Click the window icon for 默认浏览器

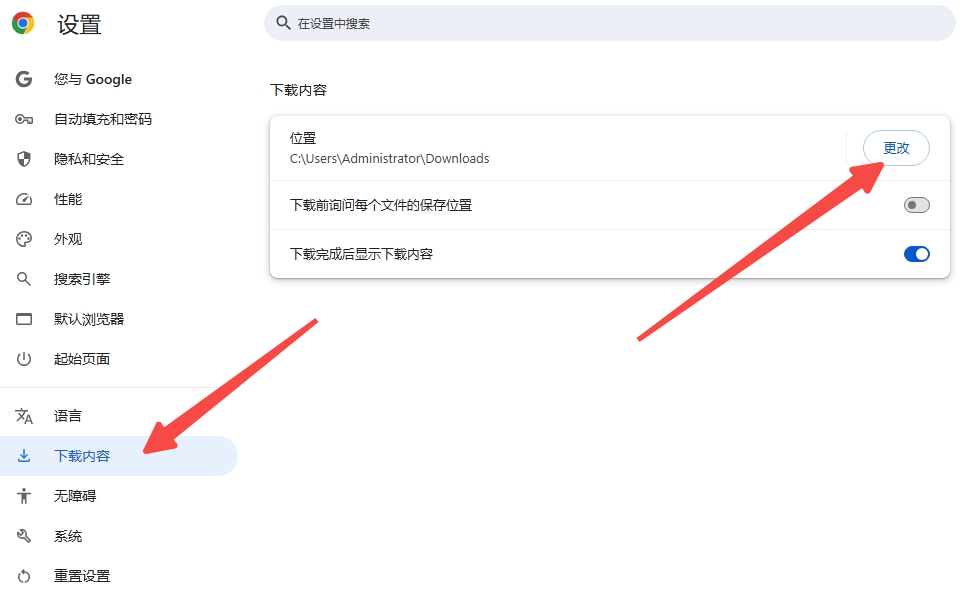24,319
